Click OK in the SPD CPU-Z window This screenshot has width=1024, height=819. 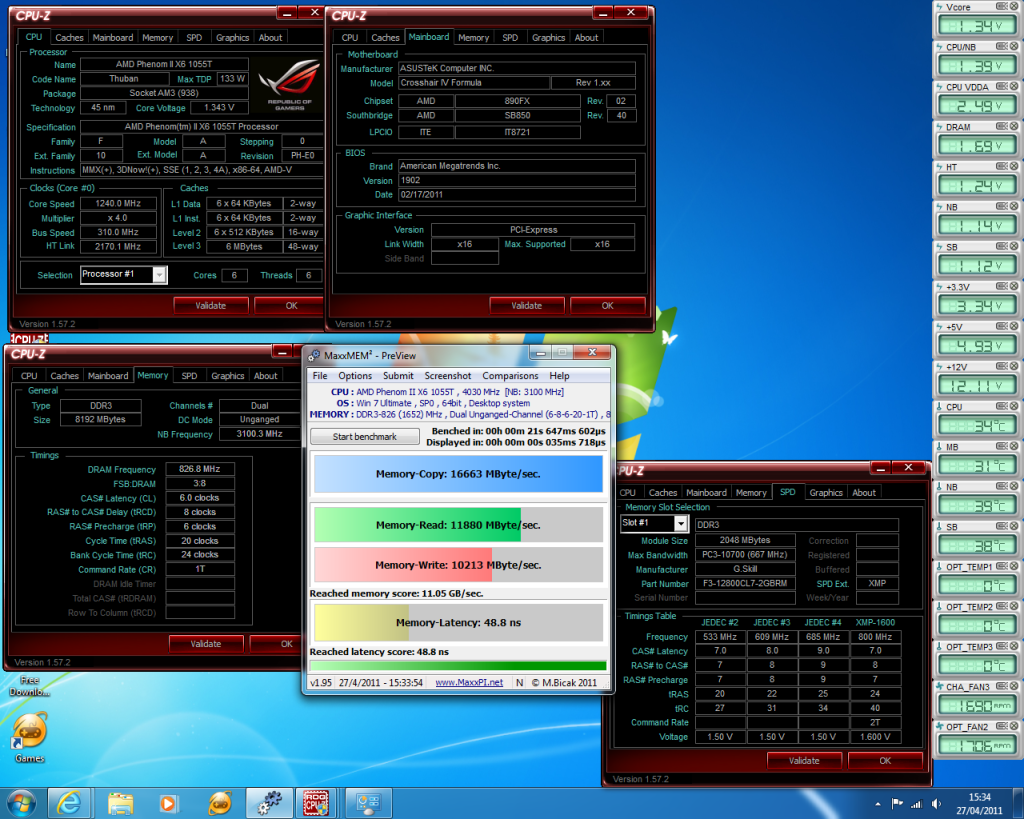tap(885, 760)
